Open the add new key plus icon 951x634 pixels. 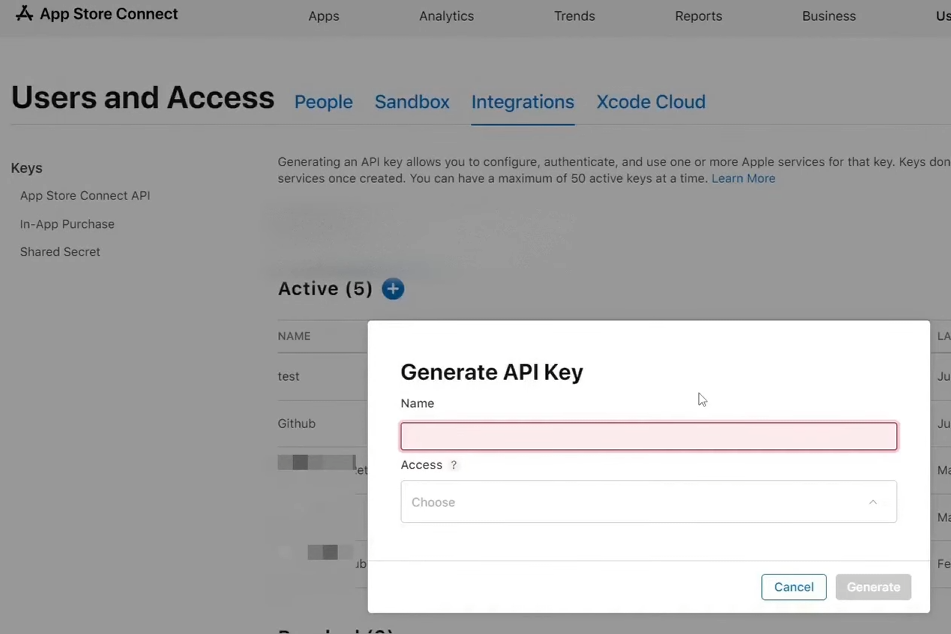click(392, 288)
